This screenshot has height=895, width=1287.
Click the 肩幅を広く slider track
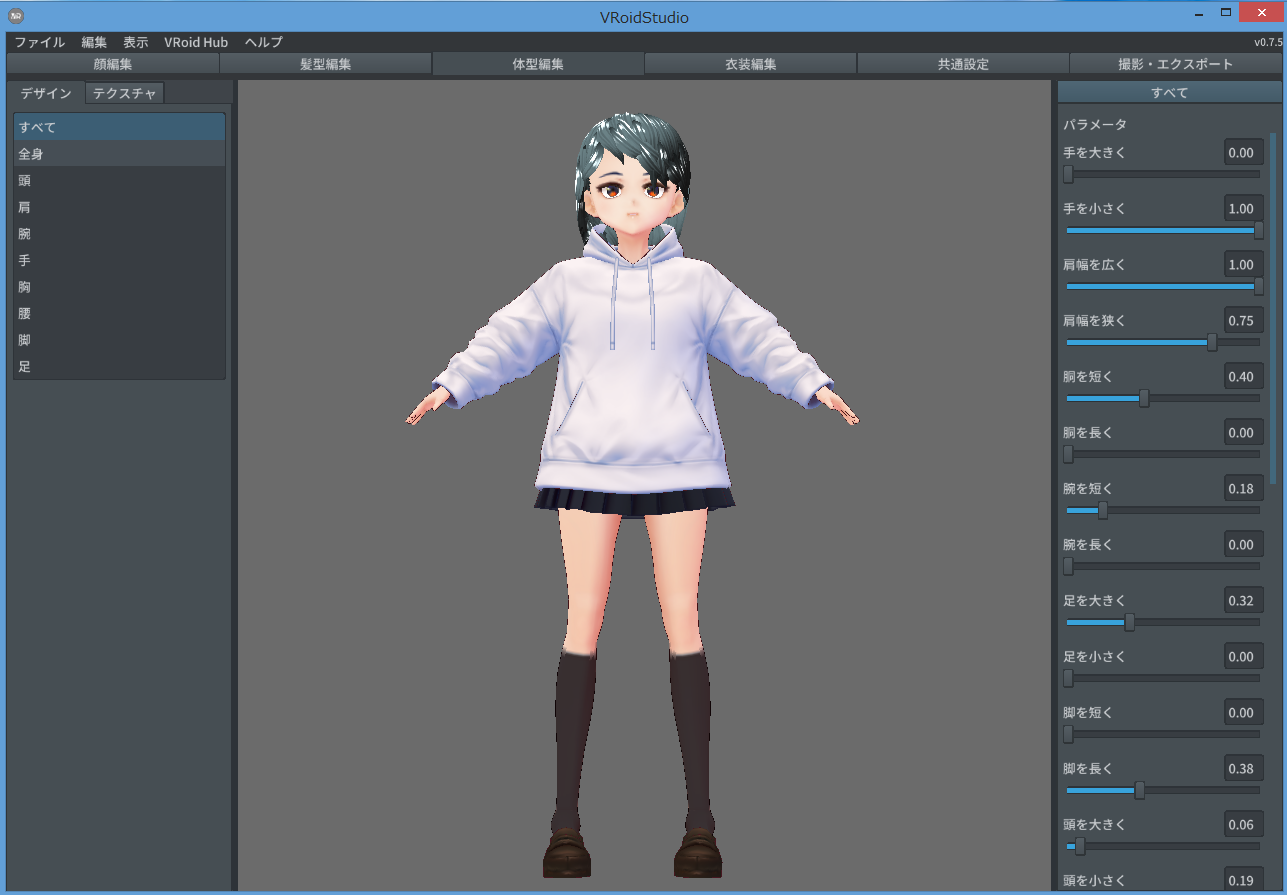(1163, 286)
